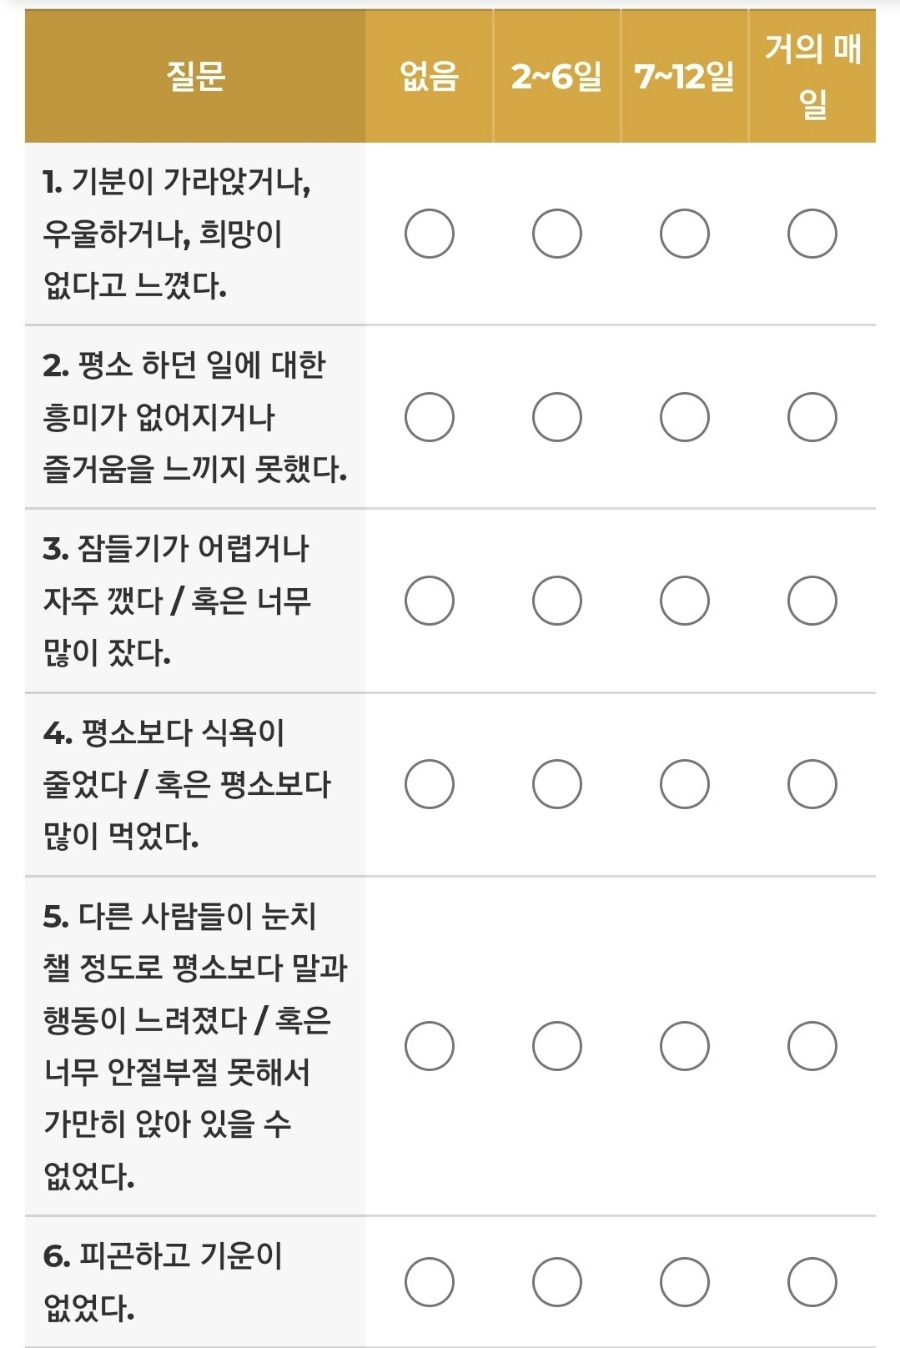This screenshot has height=1348, width=900.
Task: Select '2~6일' for question 3 sleep trouble
Action: pos(557,600)
